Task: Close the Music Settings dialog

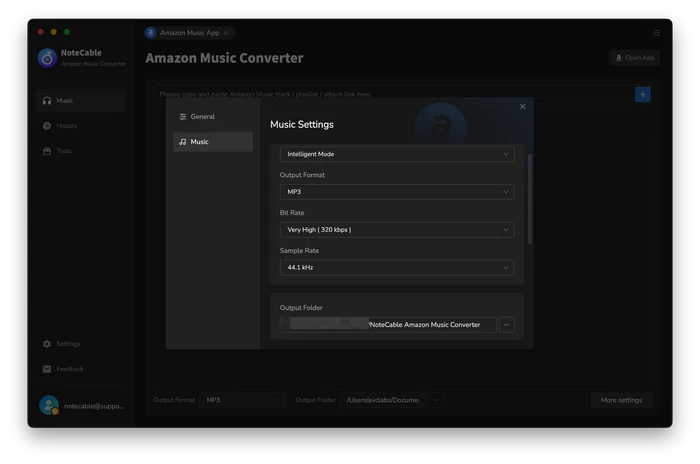Action: coord(522,106)
